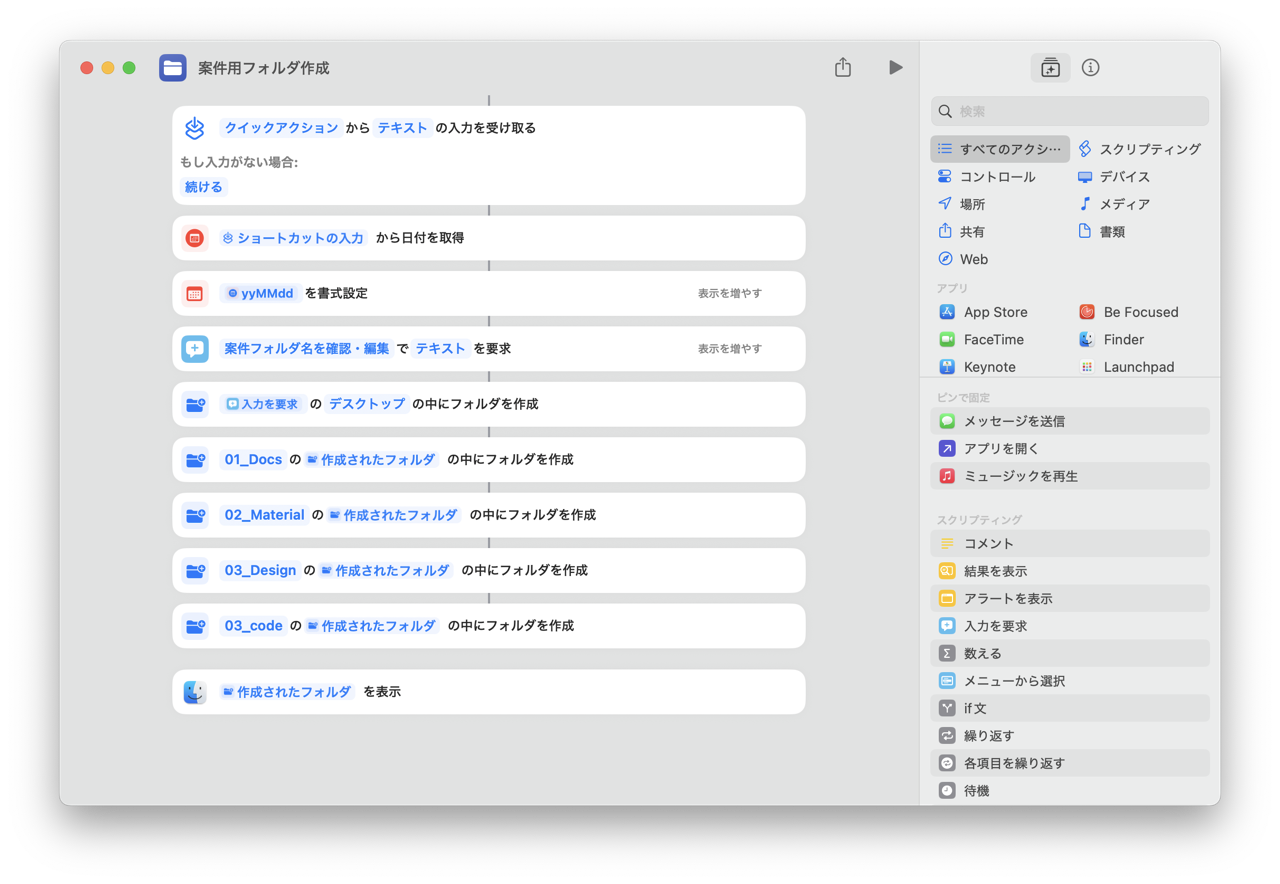Open the 場所 category
The height and width of the screenshot is (884, 1280).
pos(961,204)
